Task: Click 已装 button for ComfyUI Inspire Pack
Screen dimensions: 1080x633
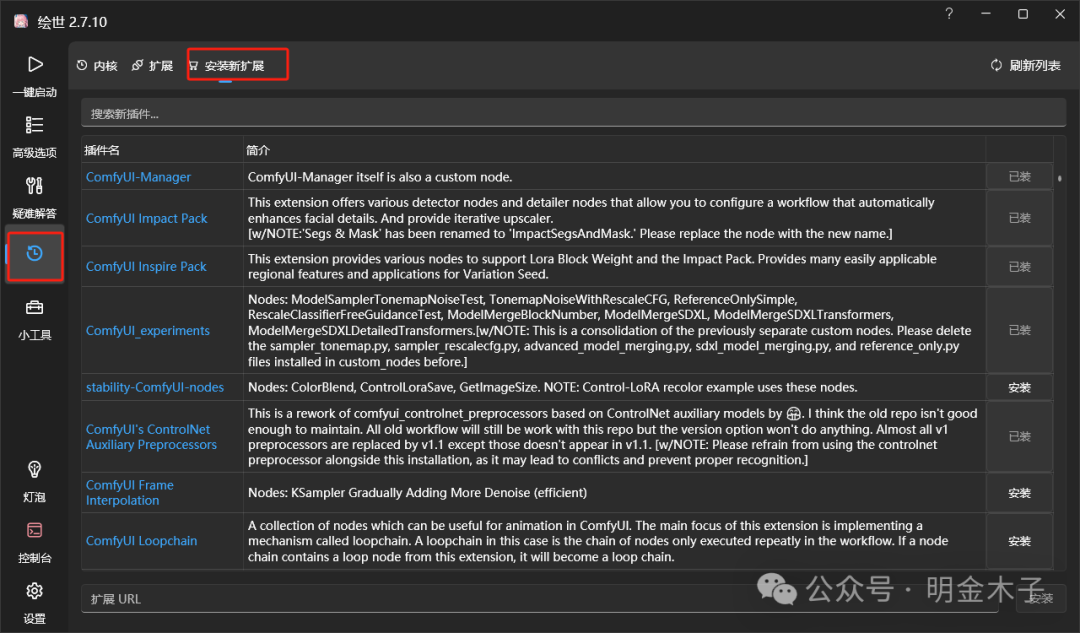Action: (1019, 267)
